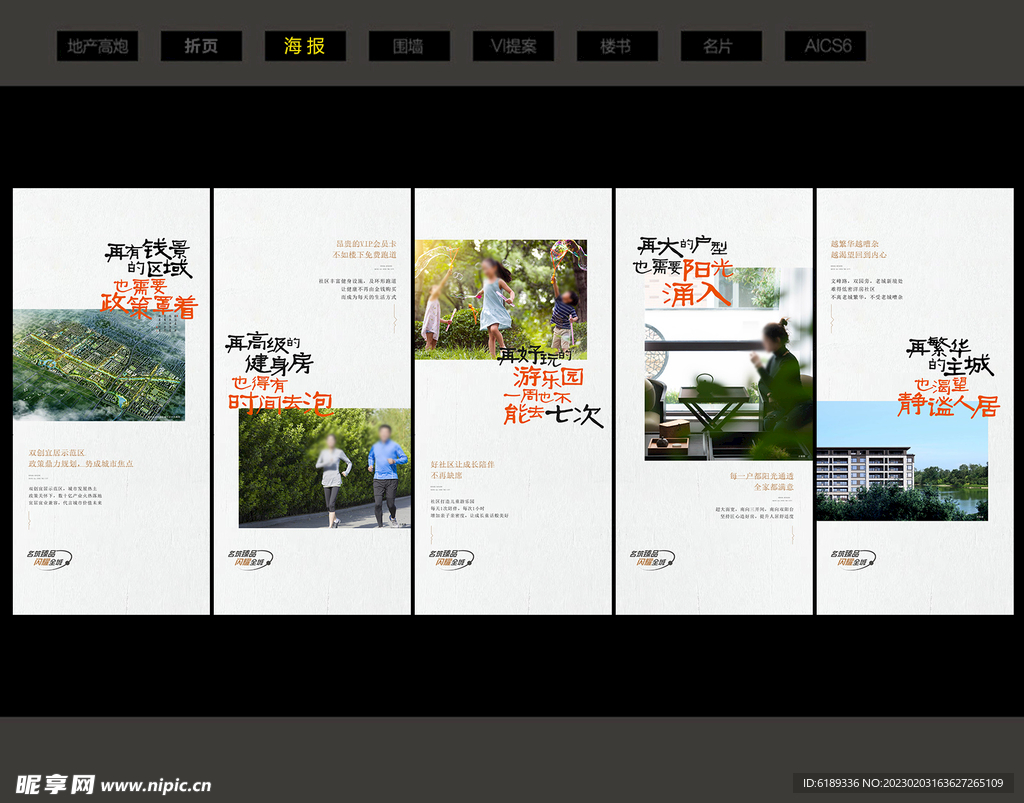Screen dimensions: 1024x803
Task: Click the 名筑臻品 logo on third poster
Action: (x=451, y=559)
